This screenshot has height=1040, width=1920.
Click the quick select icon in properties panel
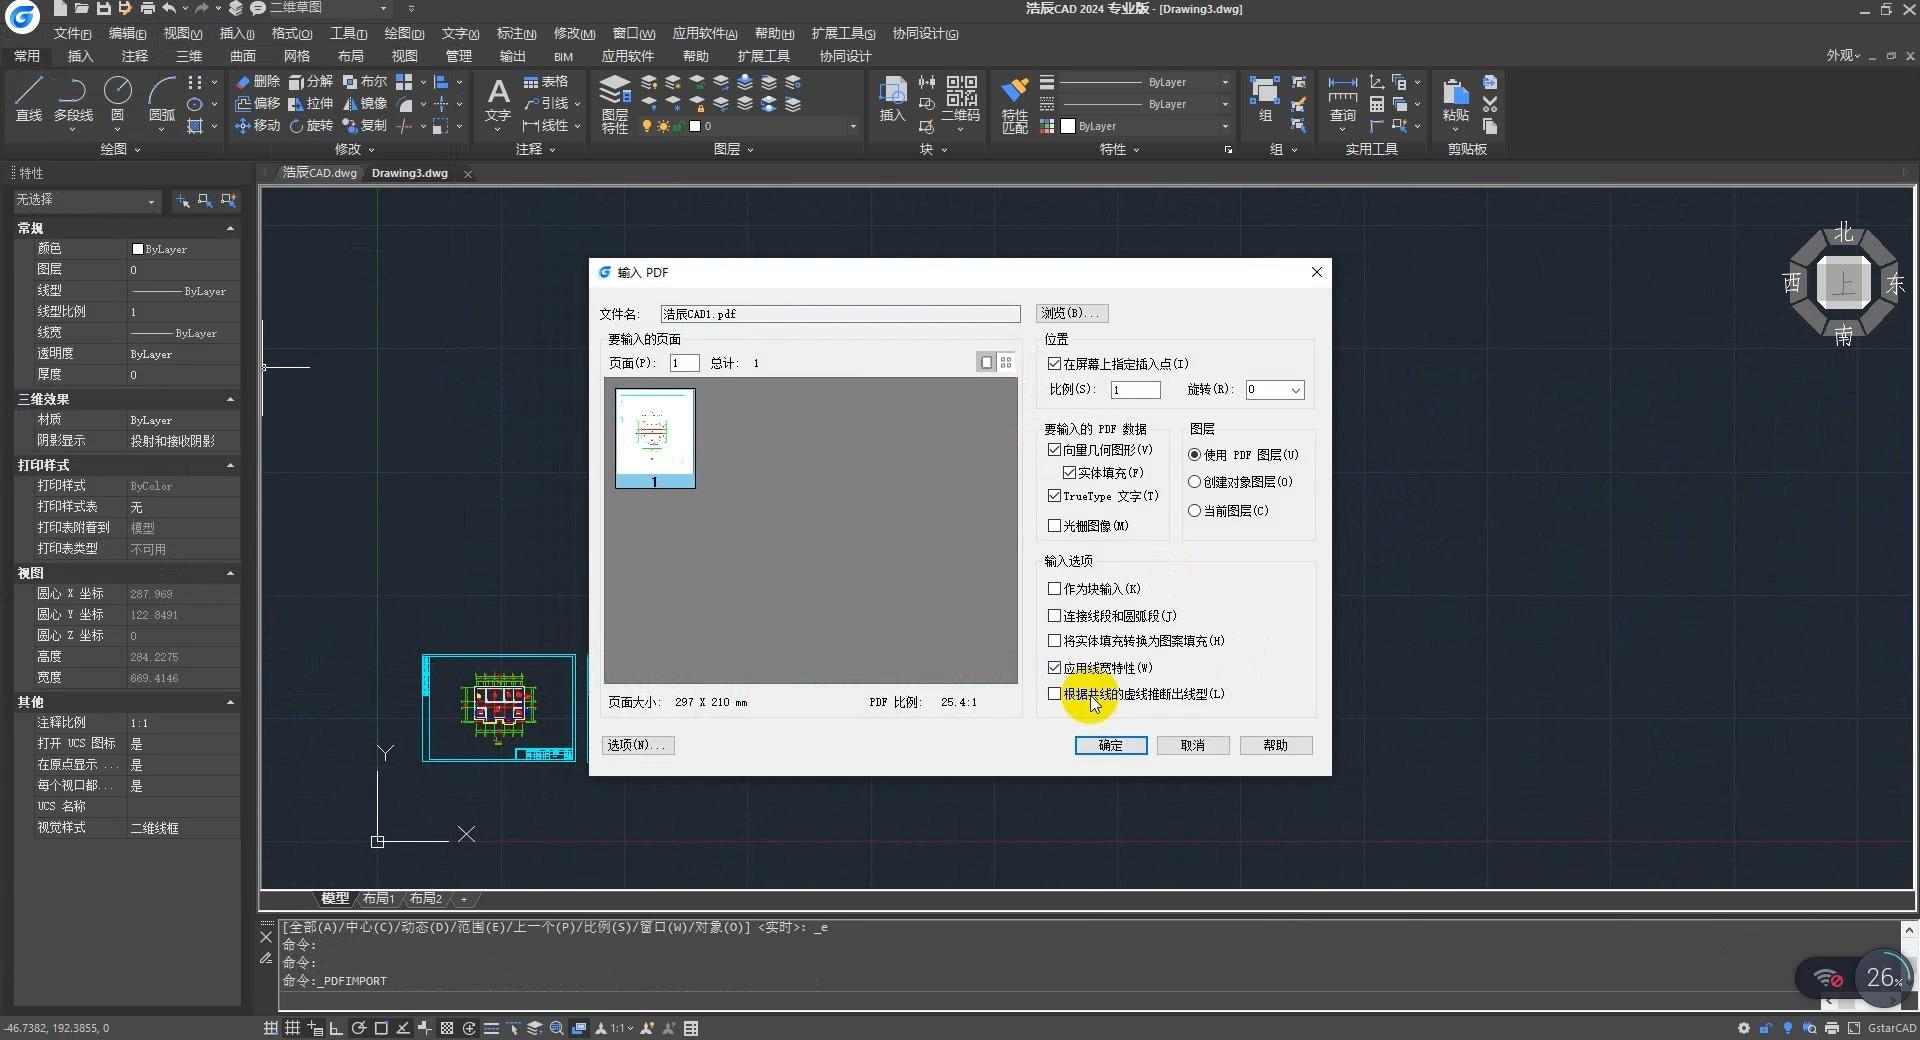click(x=228, y=201)
